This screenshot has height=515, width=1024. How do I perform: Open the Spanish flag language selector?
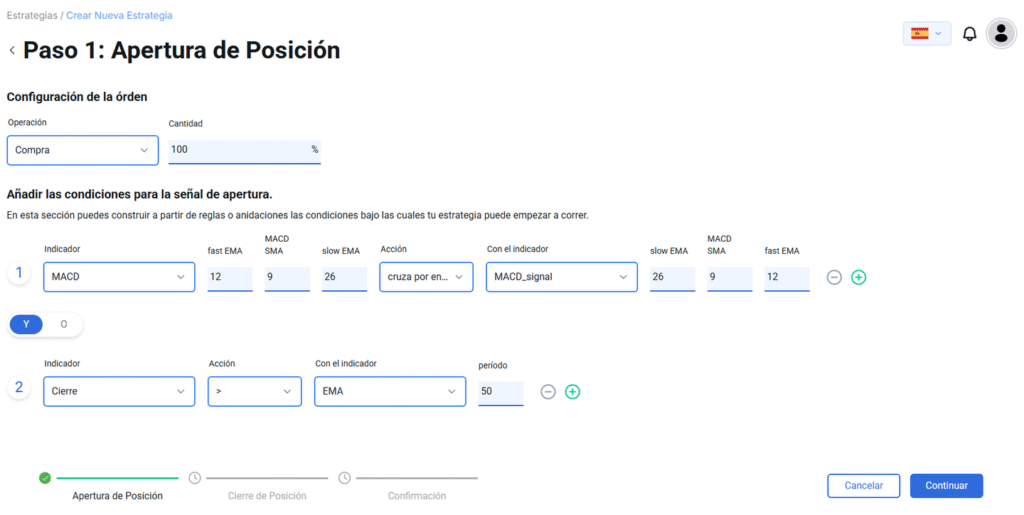tap(927, 33)
